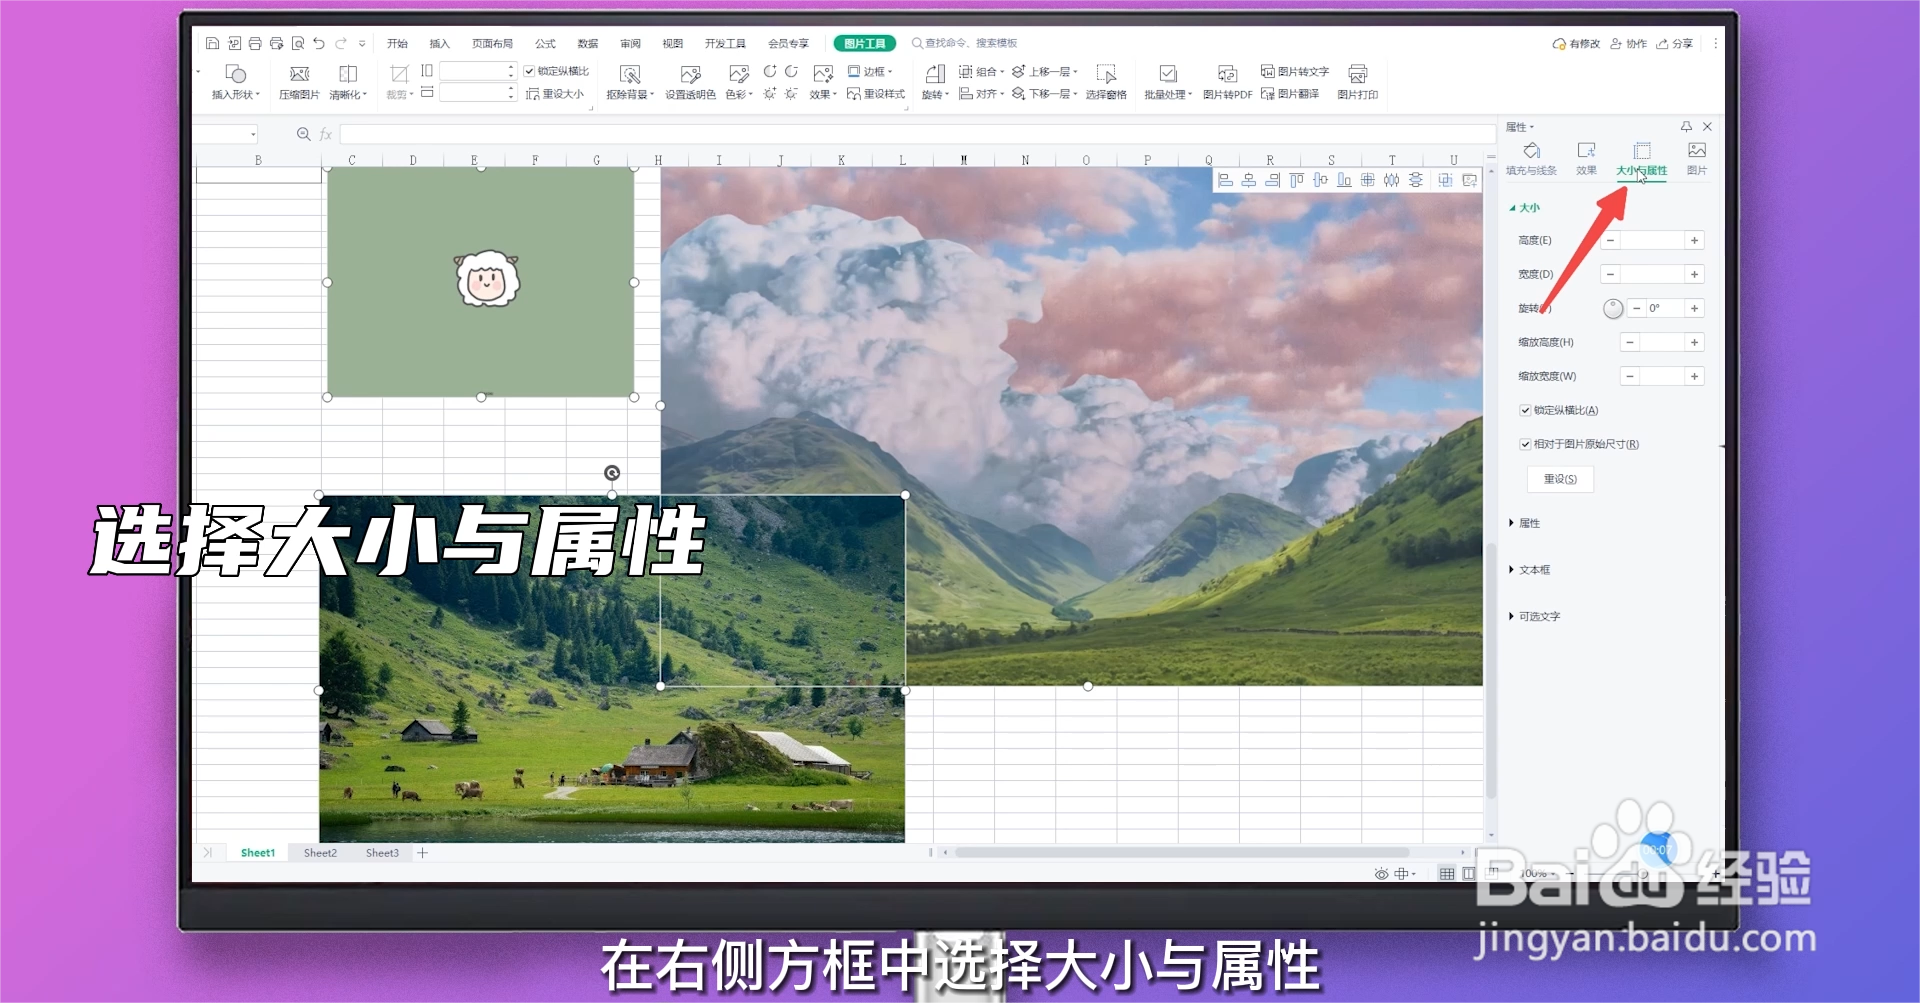Open the Insert Shape (插入形状) tool
Screen dimensions: 1920x1003
click(236, 82)
